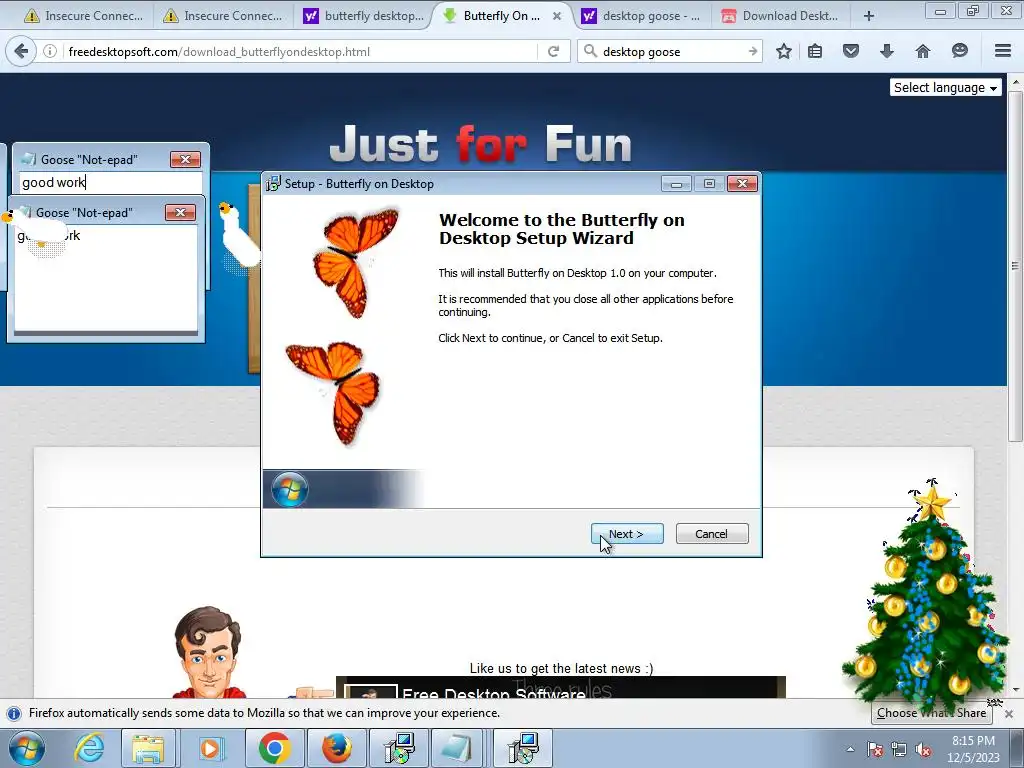
Task: Switch to desktop goose Yahoo tab
Action: coord(641,16)
